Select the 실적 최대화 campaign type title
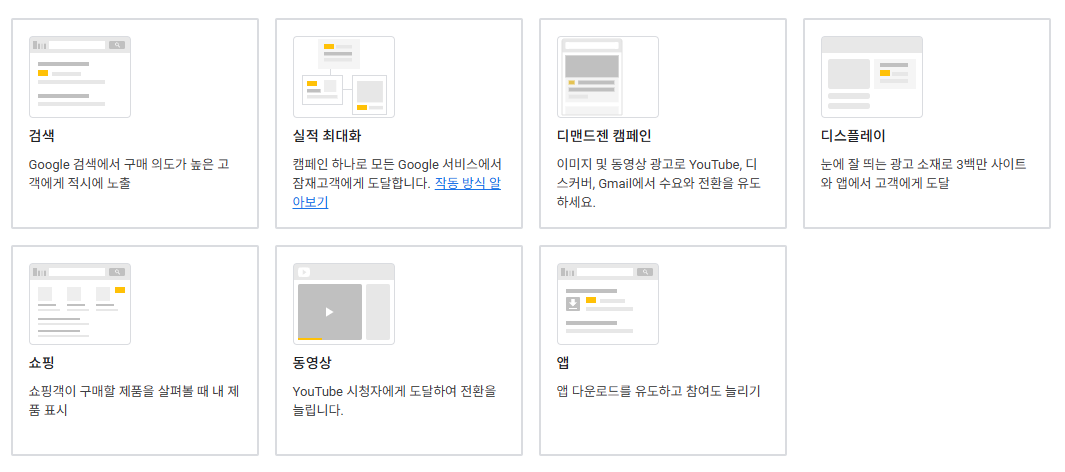This screenshot has height=472, width=1065. [327, 136]
